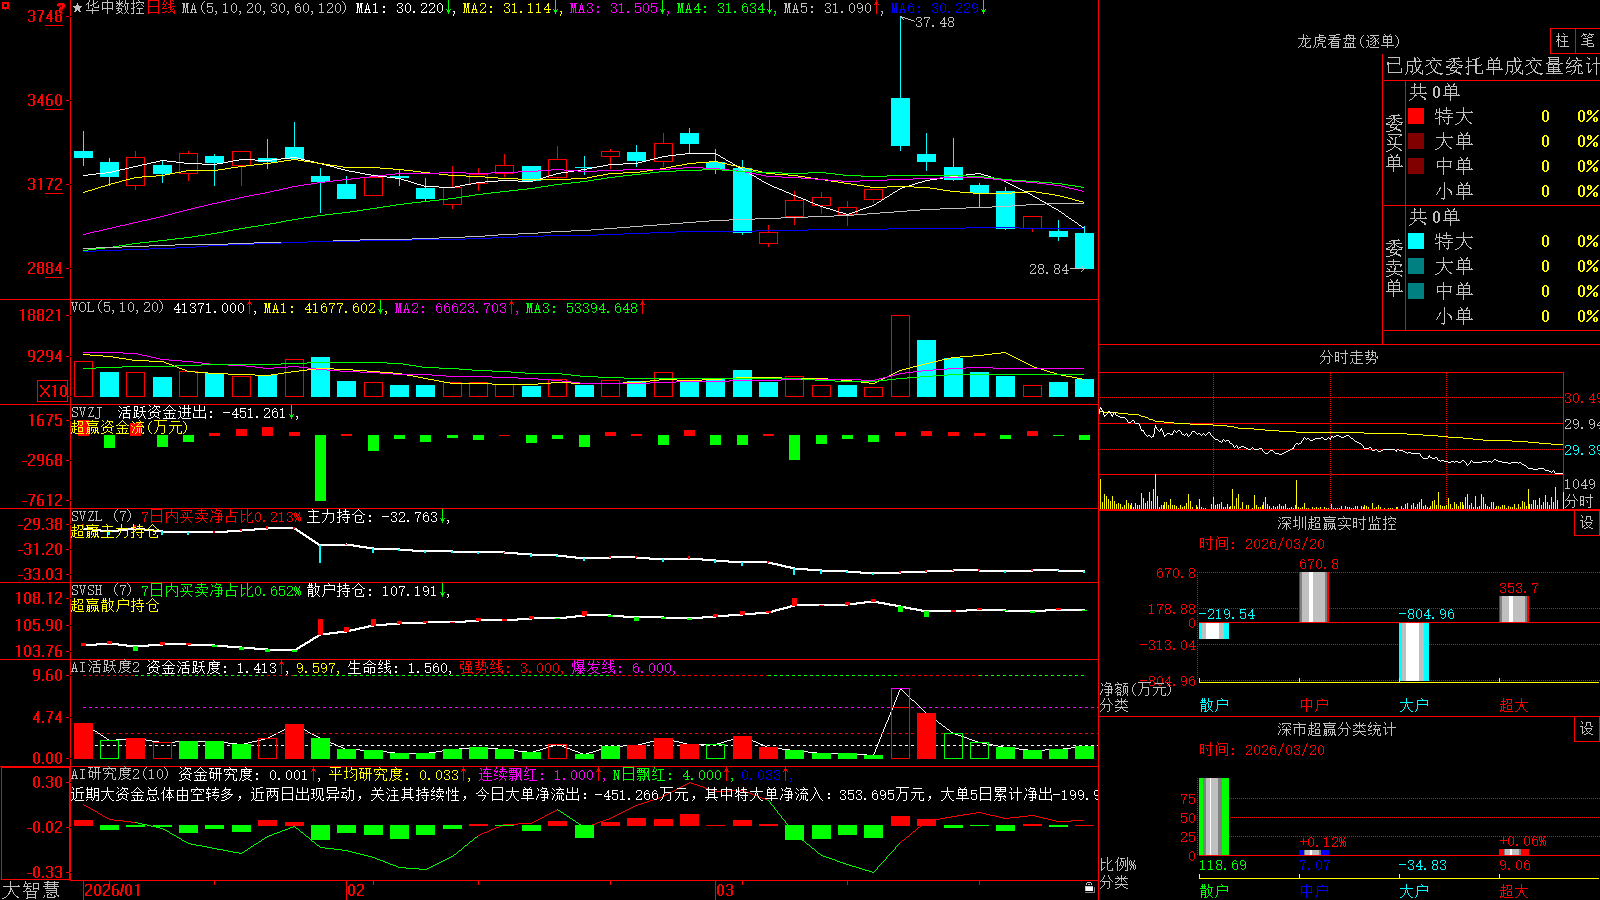Image resolution: width=1600 pixels, height=900 pixels.
Task: Click the VOL(5,10,20) indicator label
Action: (x=118, y=308)
